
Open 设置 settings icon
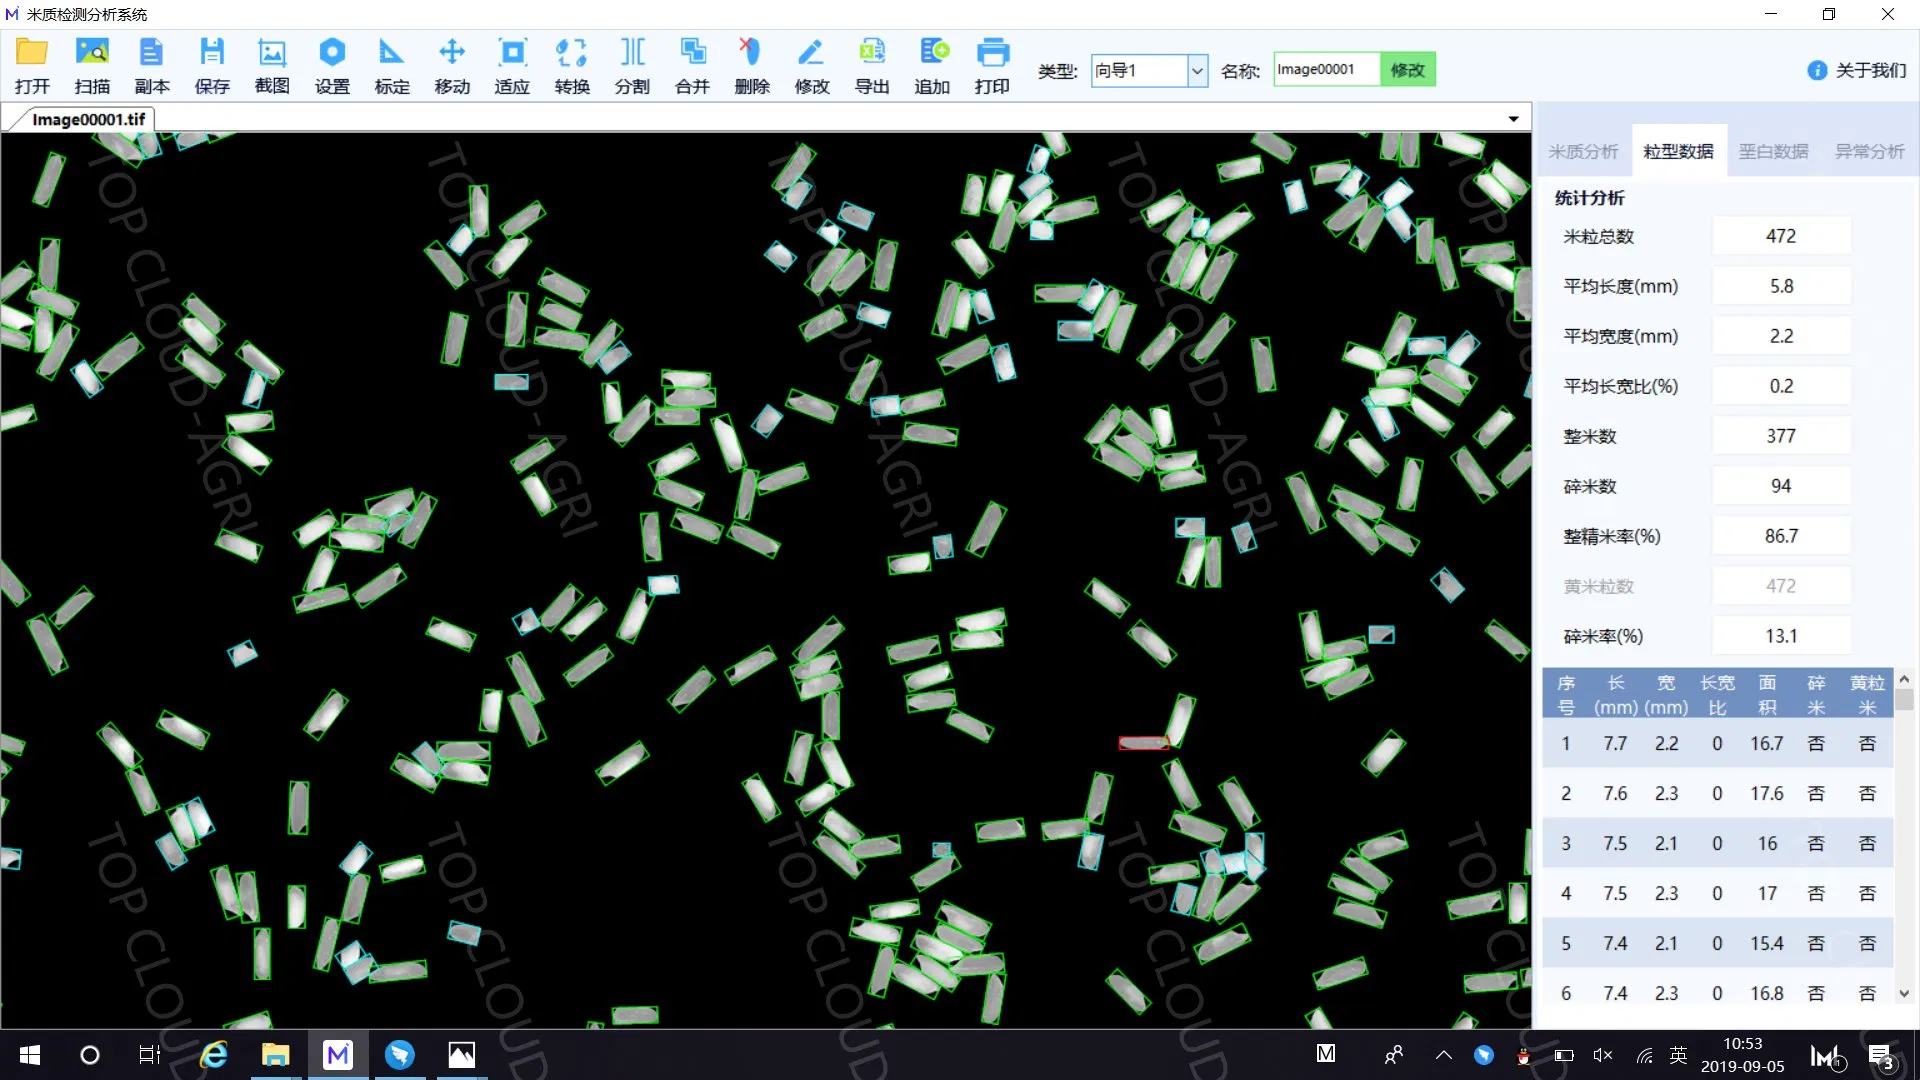point(332,66)
